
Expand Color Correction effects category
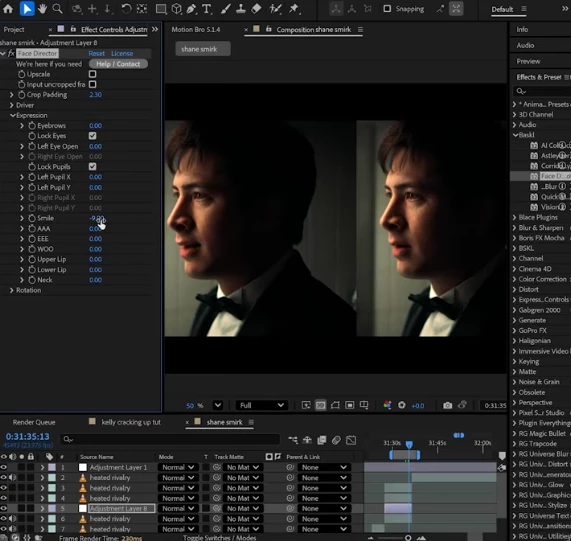click(x=515, y=279)
